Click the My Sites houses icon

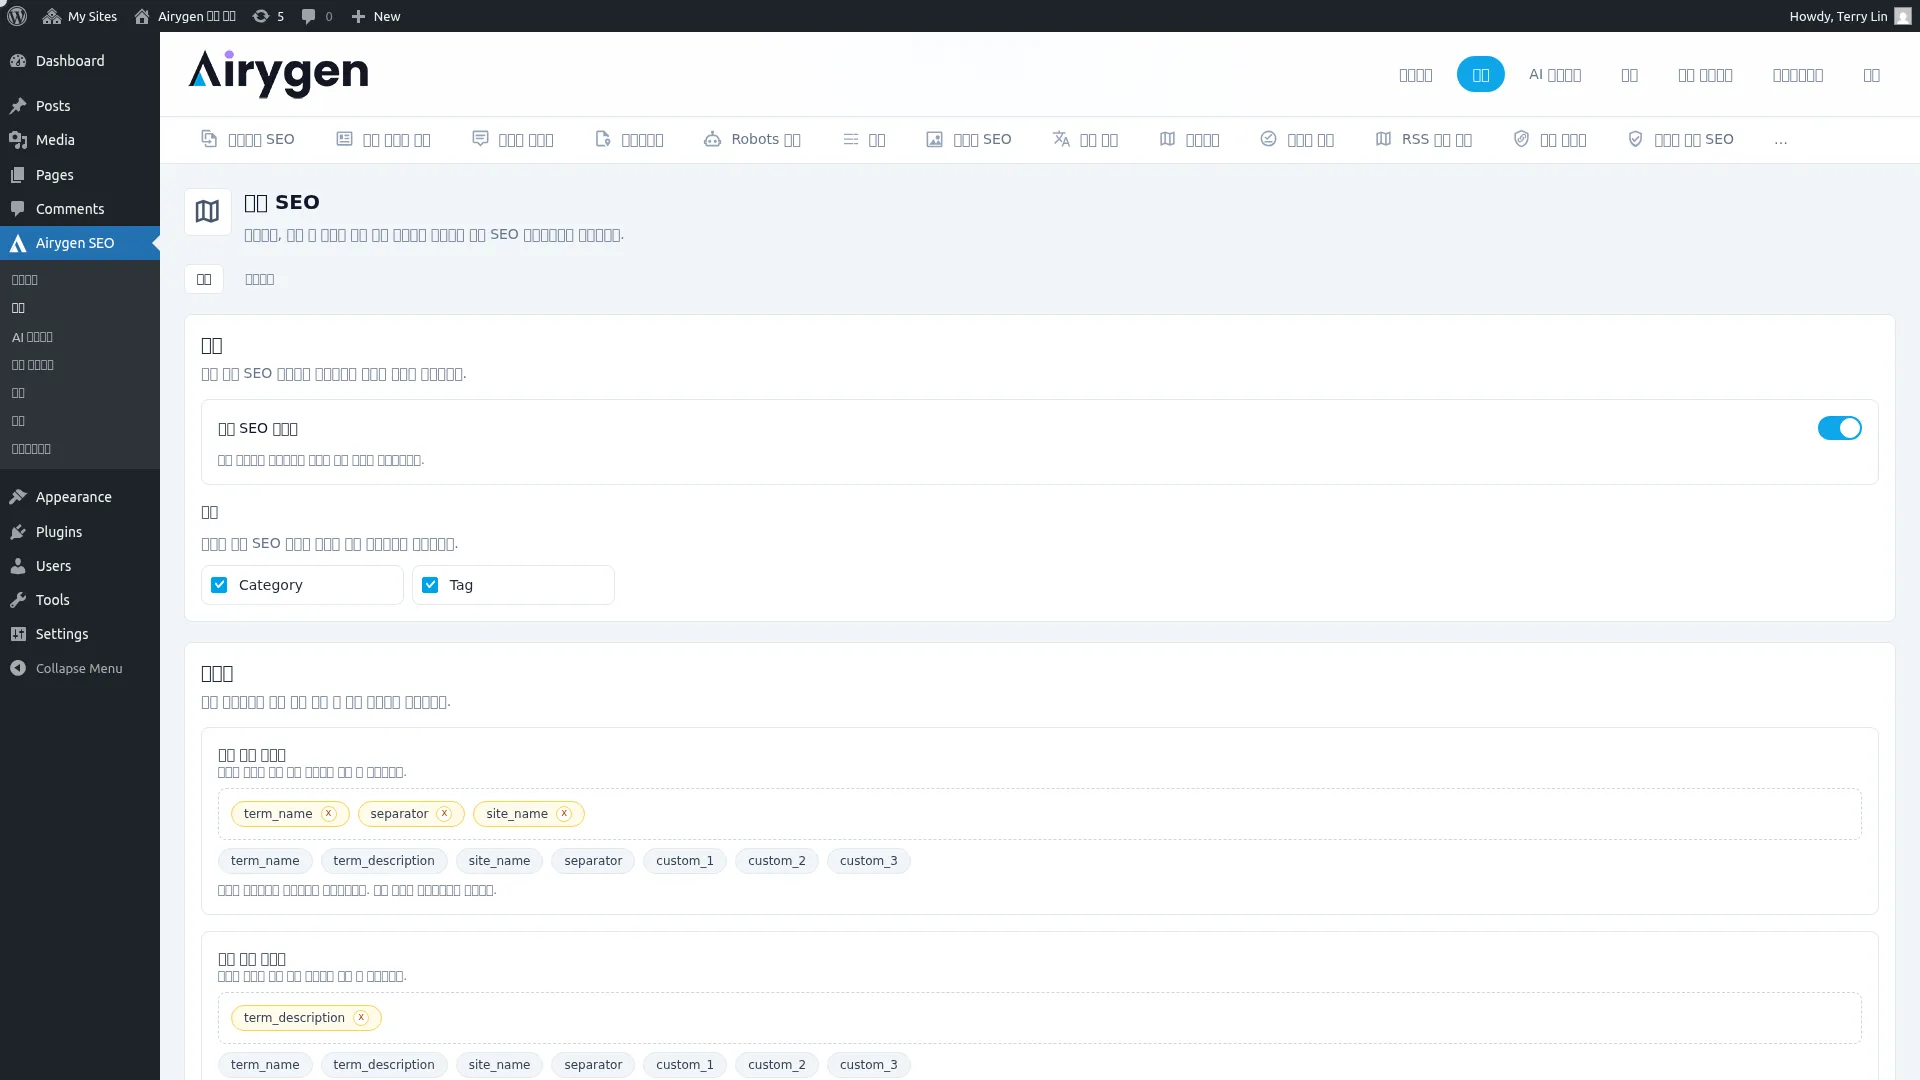(x=52, y=16)
